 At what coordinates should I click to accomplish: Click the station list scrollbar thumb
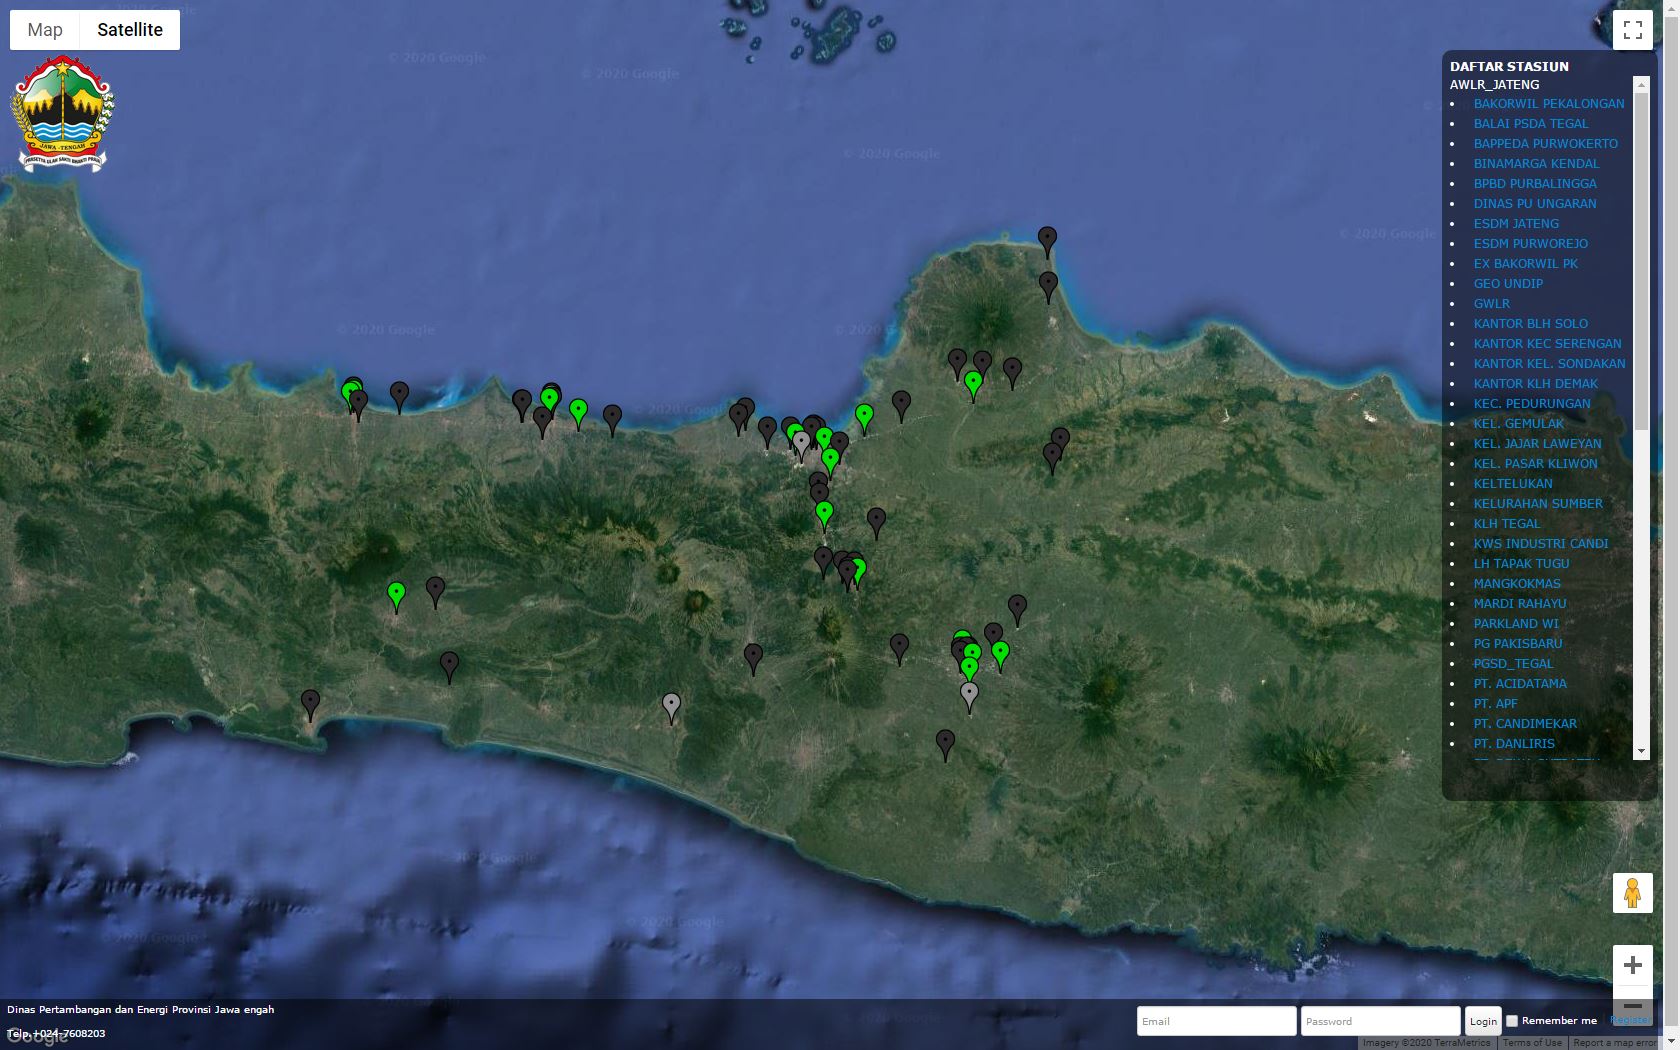(1641, 260)
